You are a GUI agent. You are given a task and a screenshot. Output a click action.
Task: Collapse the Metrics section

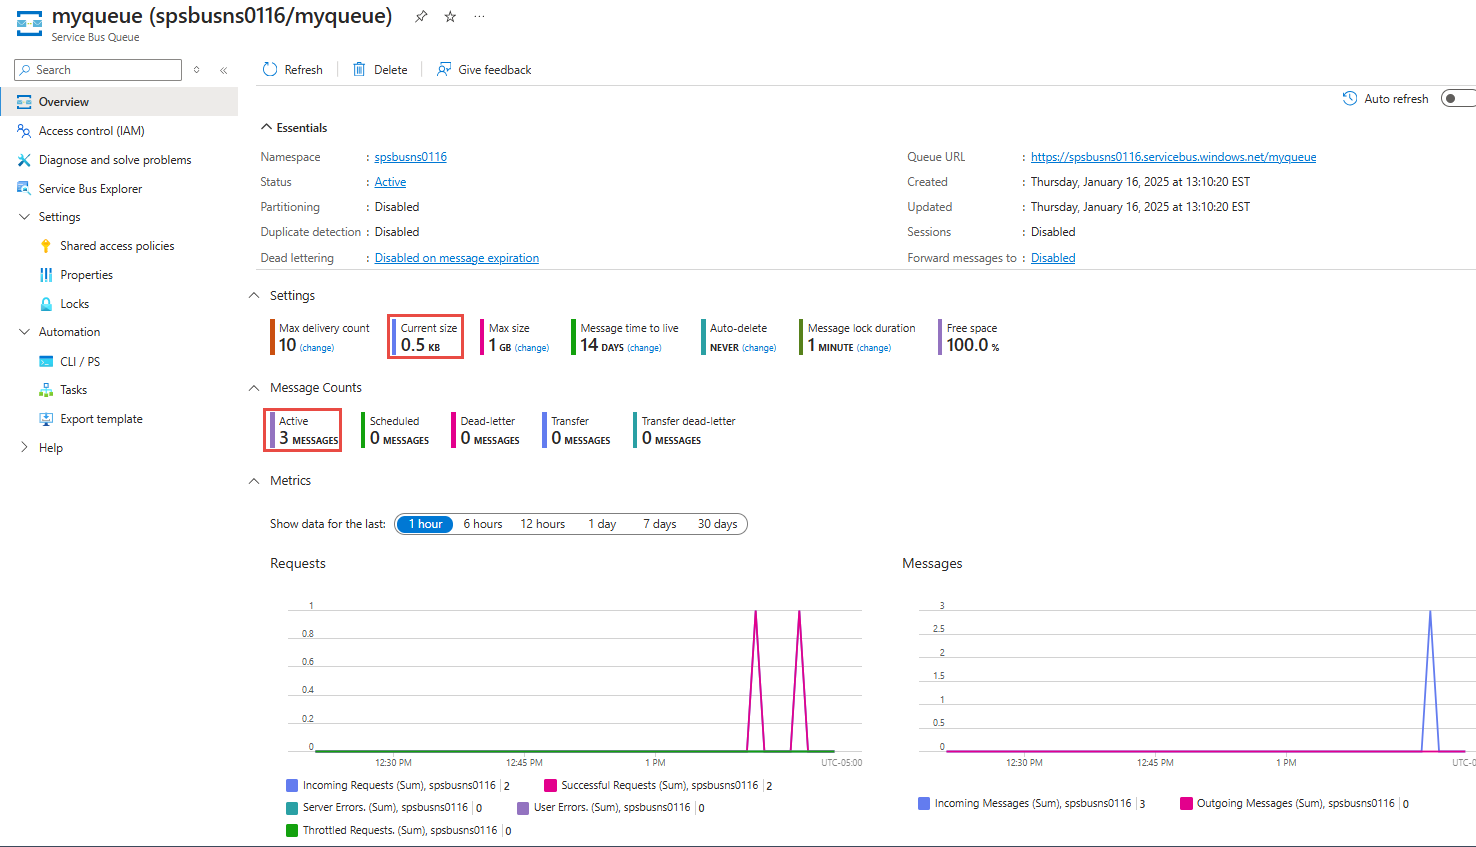(254, 480)
